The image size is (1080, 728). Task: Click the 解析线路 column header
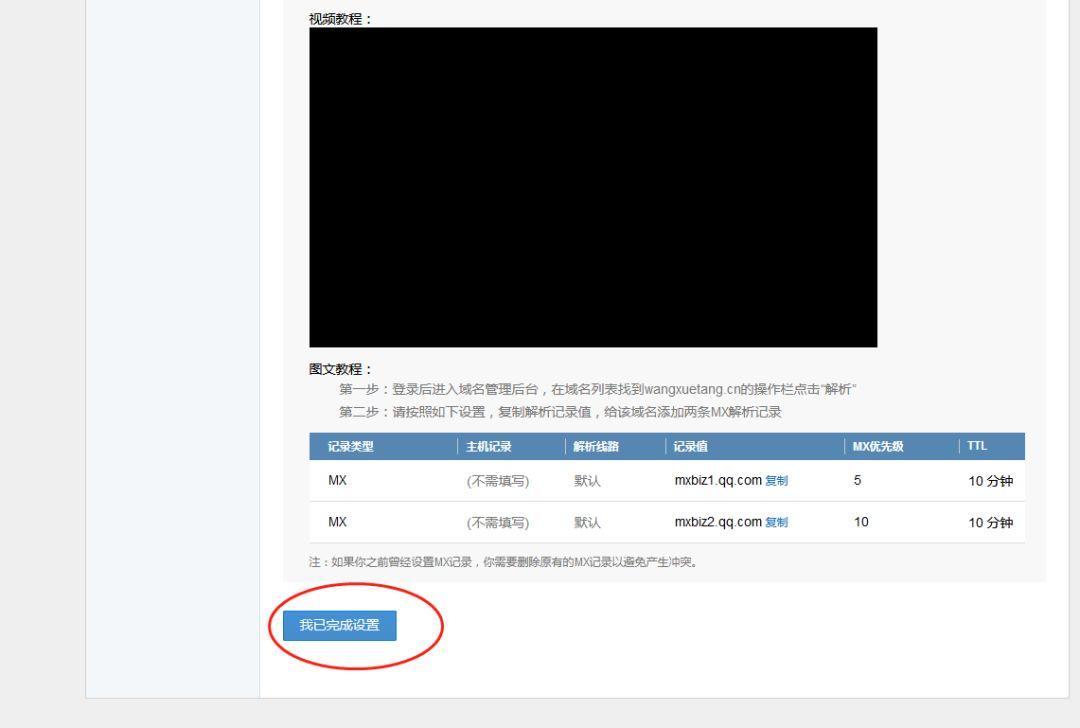coord(597,446)
